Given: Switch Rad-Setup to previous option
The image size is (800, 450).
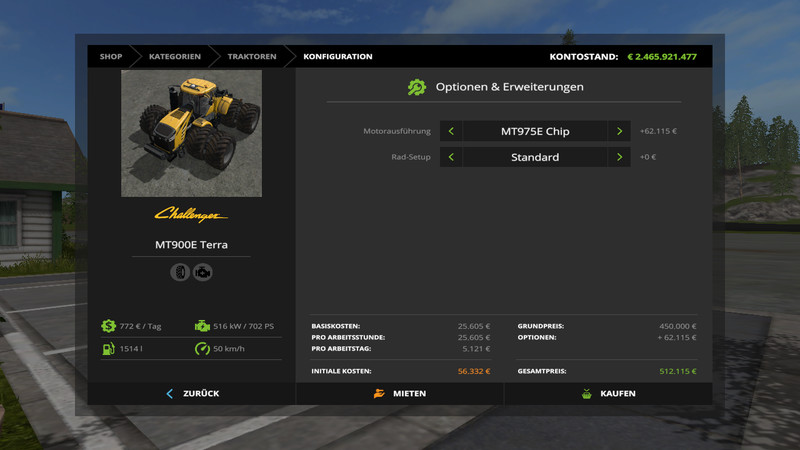Looking at the screenshot, I should [451, 157].
